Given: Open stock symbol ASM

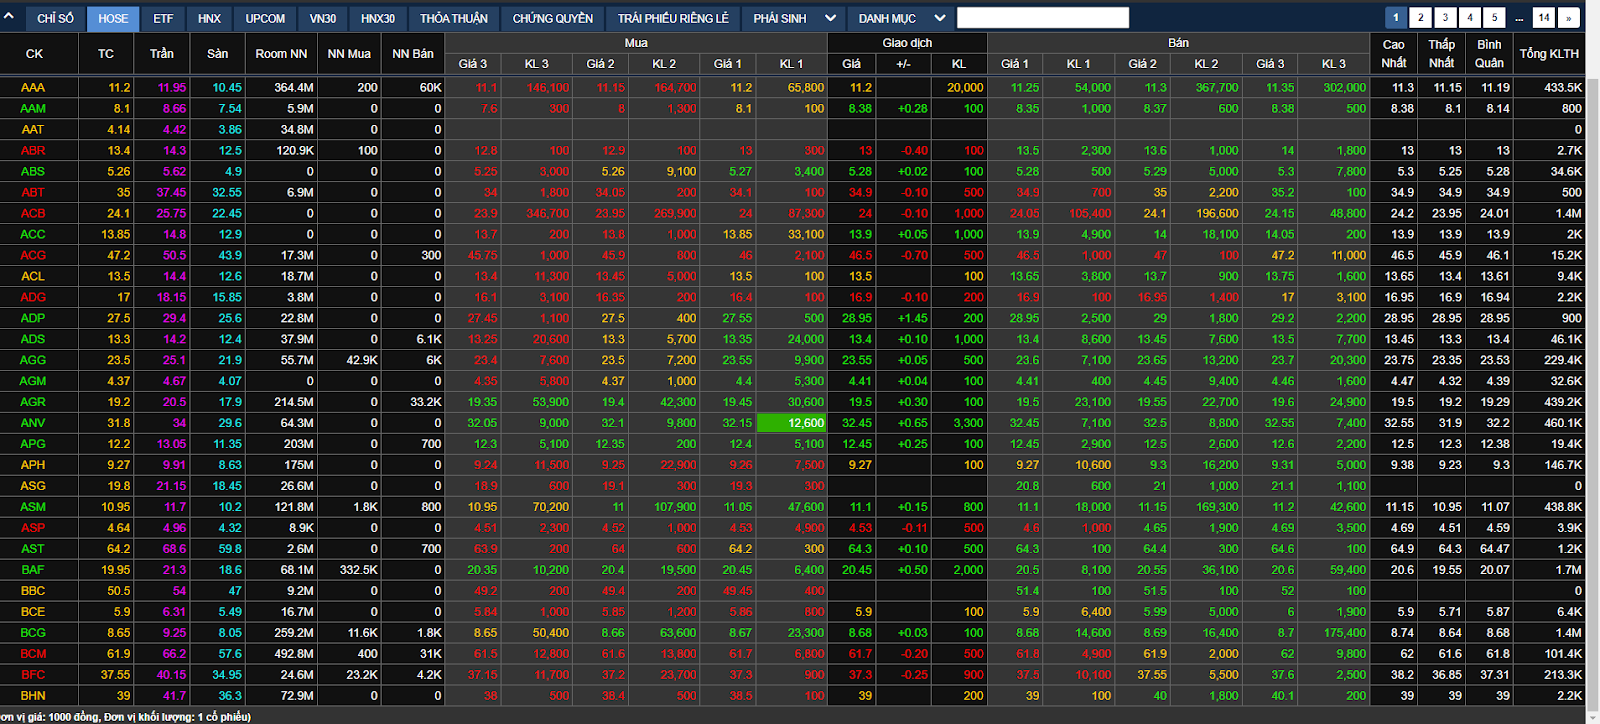Looking at the screenshot, I should click(x=33, y=508).
